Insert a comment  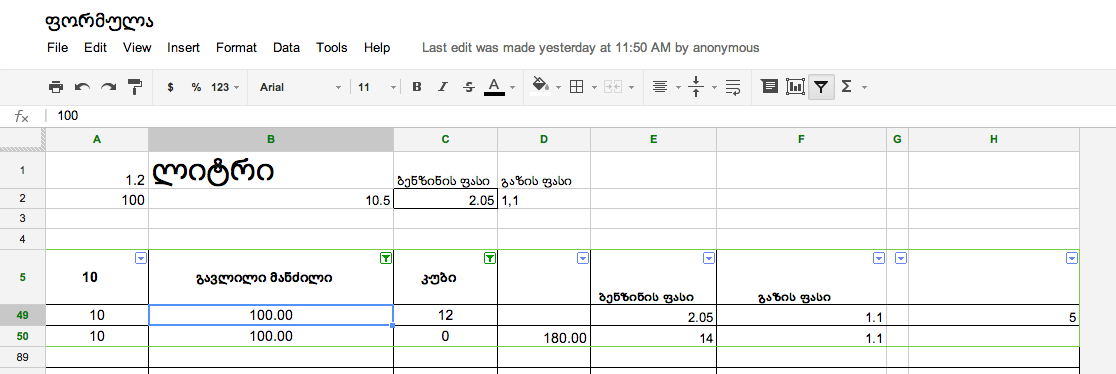[x=769, y=86]
